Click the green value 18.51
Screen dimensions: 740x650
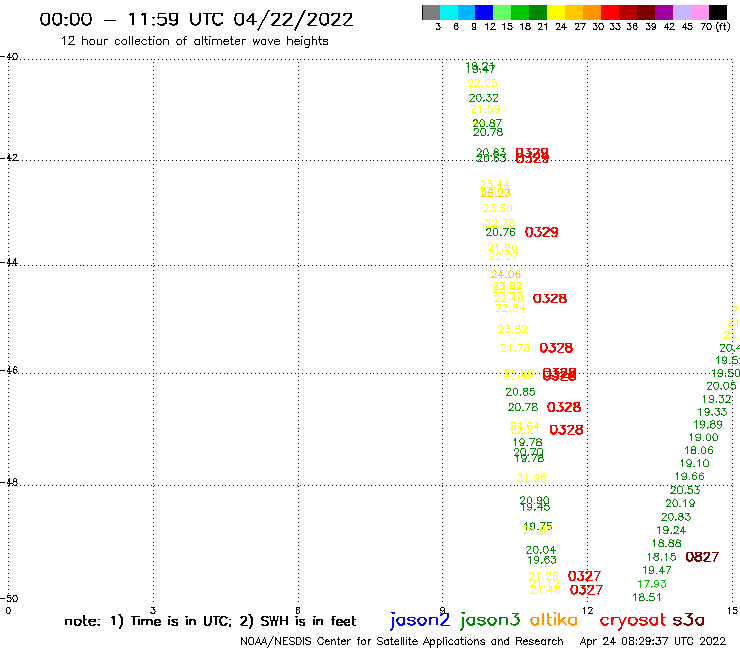[x=647, y=598]
